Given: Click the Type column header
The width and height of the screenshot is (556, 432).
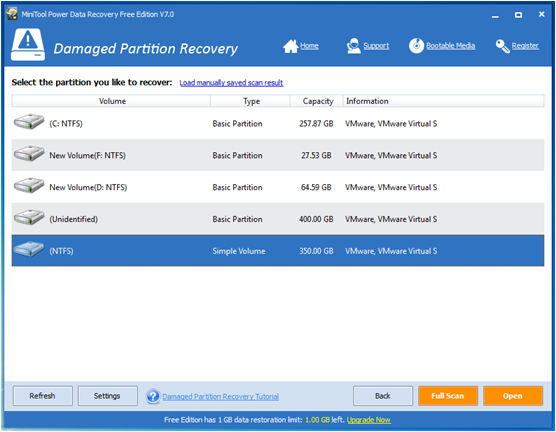Looking at the screenshot, I should (250, 101).
